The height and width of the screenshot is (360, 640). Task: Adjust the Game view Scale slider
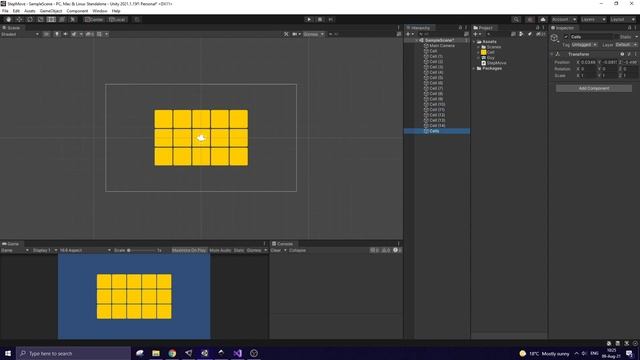tap(141, 250)
